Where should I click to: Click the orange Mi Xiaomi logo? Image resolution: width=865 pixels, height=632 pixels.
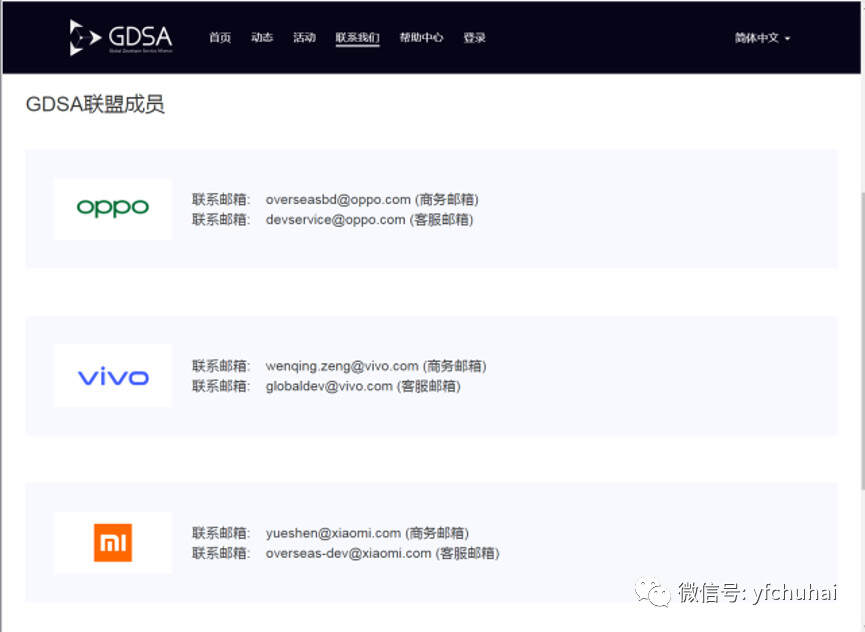point(112,542)
